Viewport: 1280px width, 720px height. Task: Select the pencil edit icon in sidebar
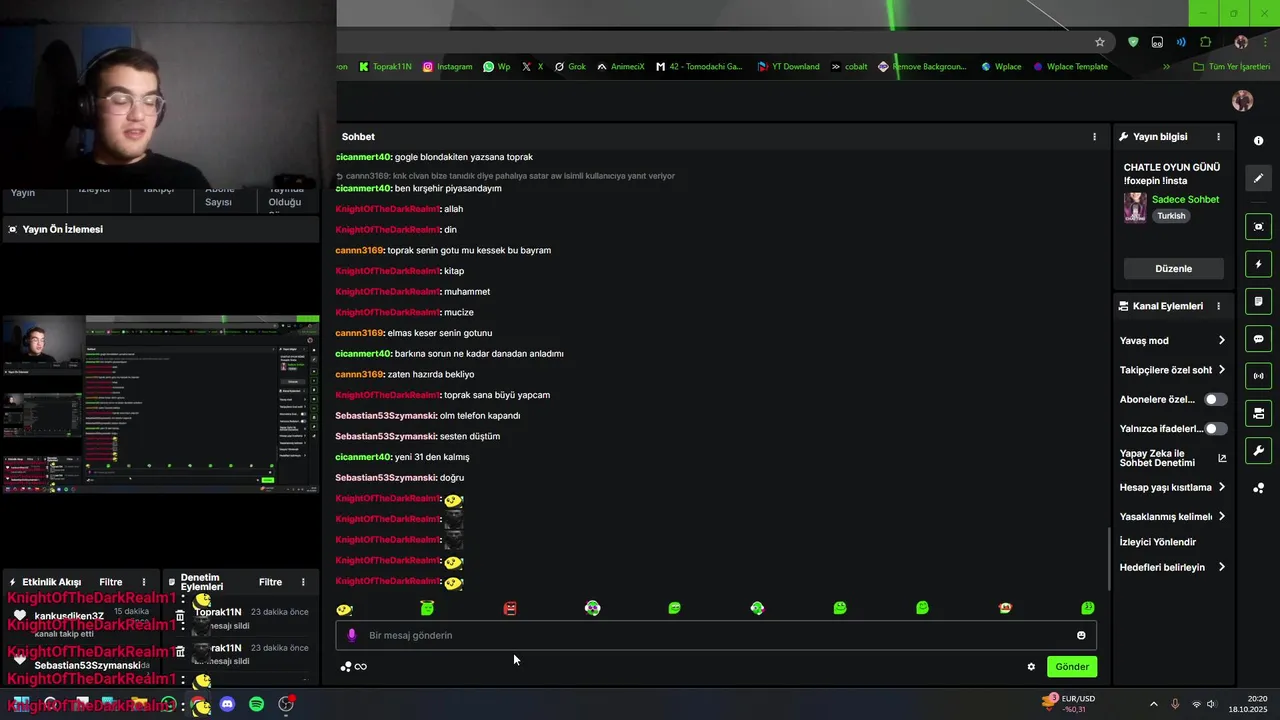1258,178
